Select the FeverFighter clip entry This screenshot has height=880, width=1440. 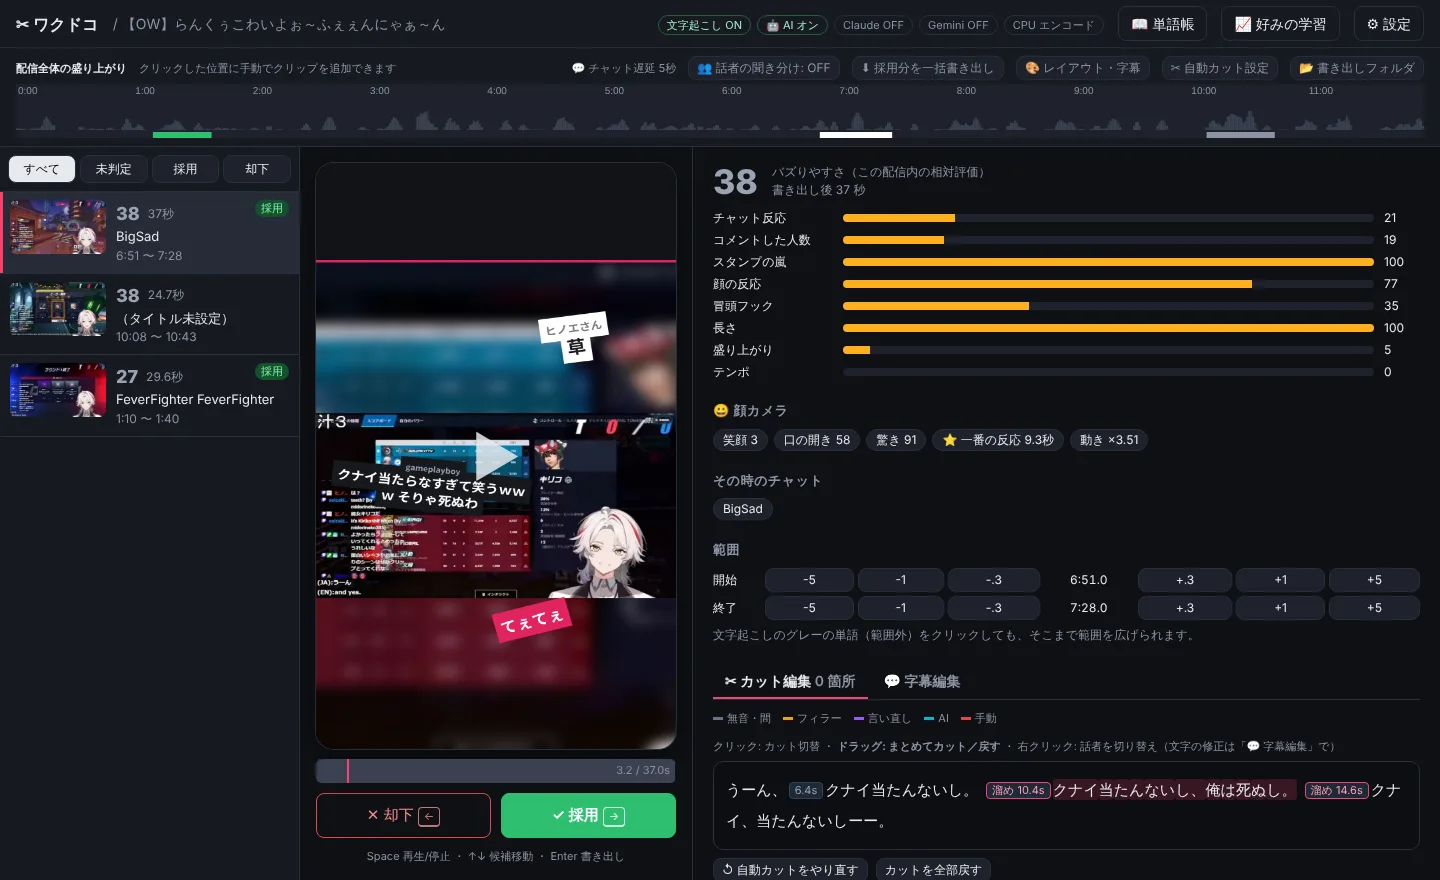coord(150,395)
